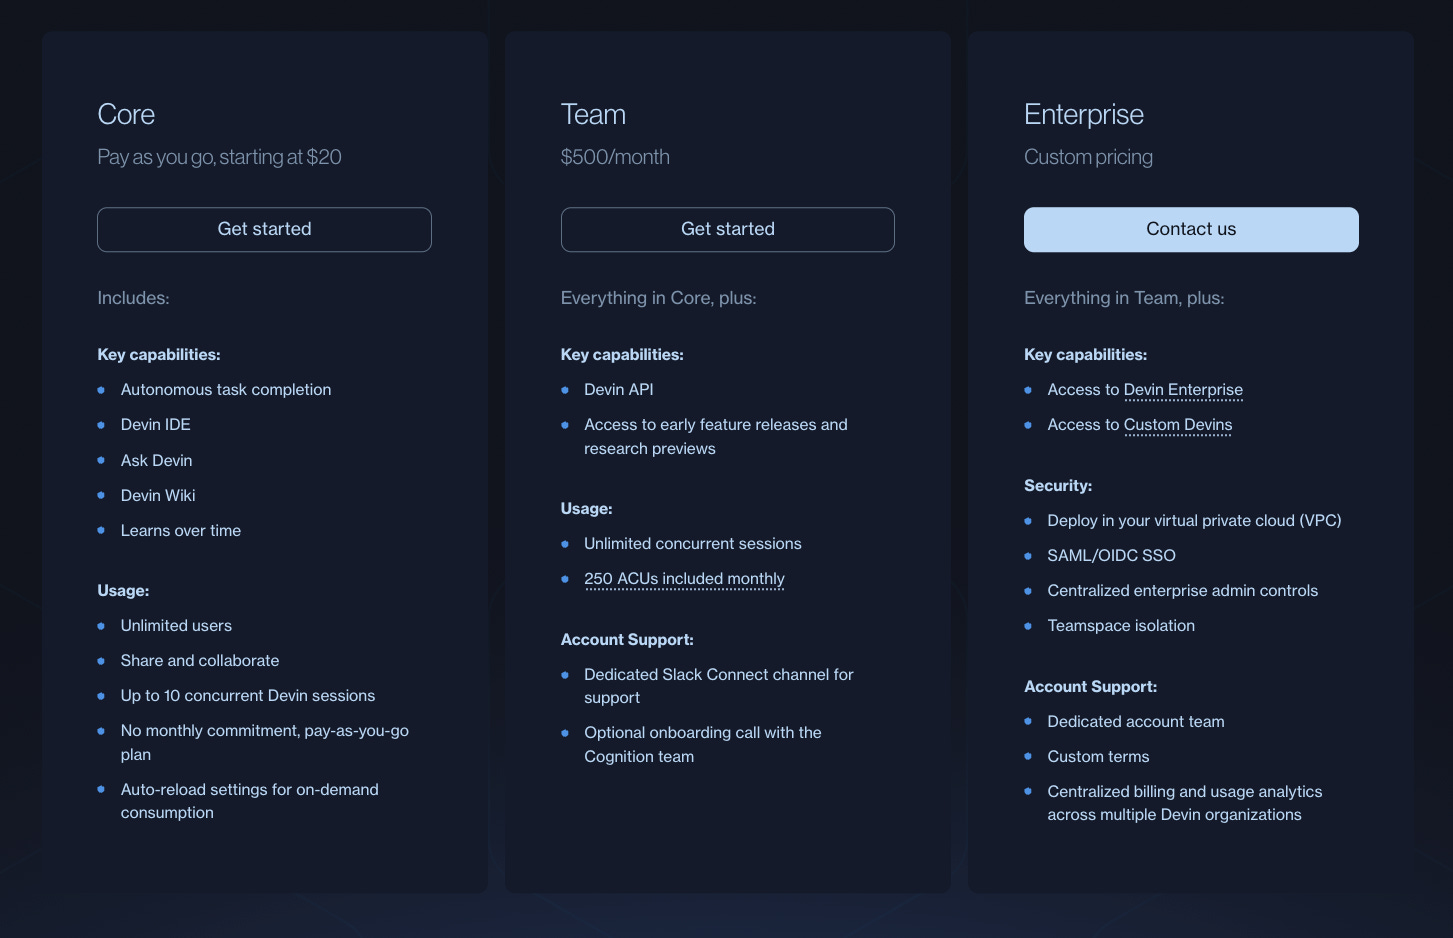Select the Core plan heading

pos(126,114)
